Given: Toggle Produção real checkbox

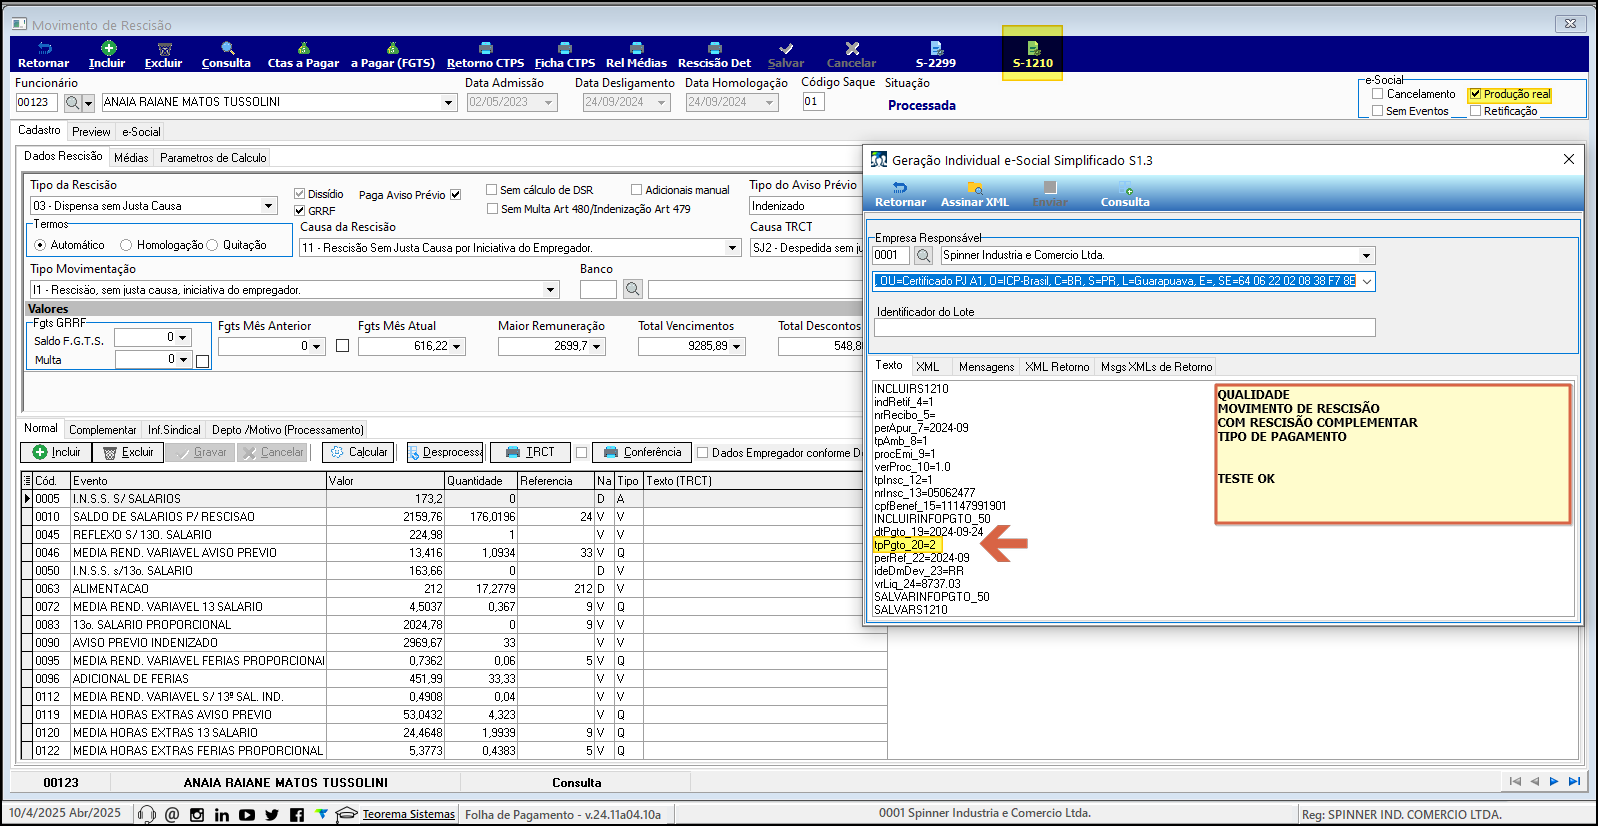Looking at the screenshot, I should coord(1474,94).
